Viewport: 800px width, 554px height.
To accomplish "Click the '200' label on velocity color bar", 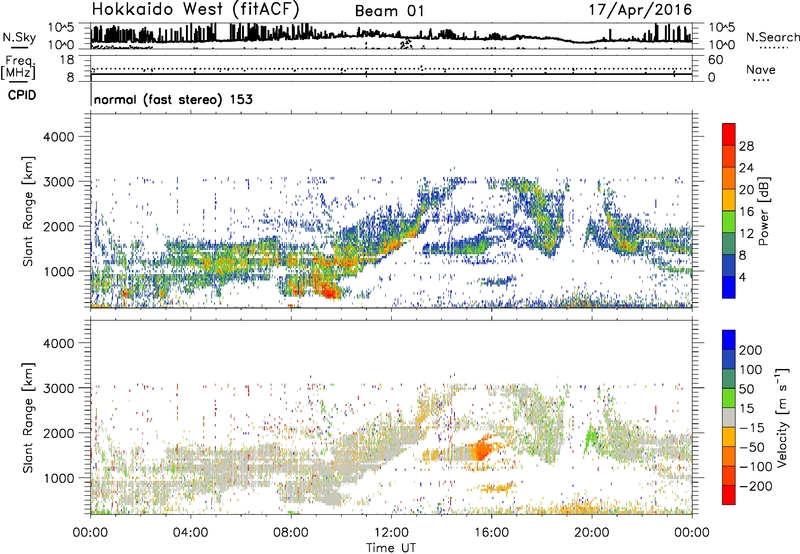I will point(751,350).
